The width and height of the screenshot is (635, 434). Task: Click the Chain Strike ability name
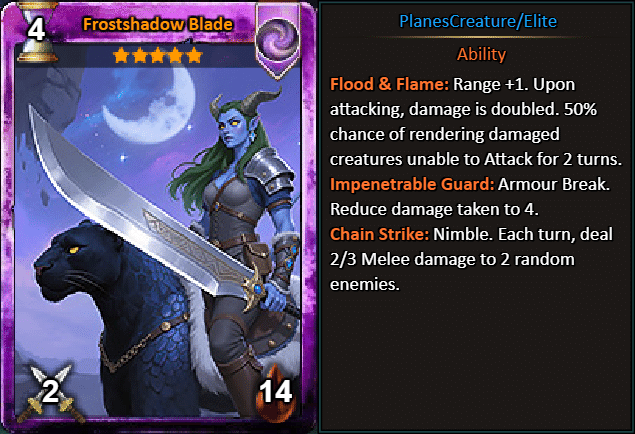379,234
